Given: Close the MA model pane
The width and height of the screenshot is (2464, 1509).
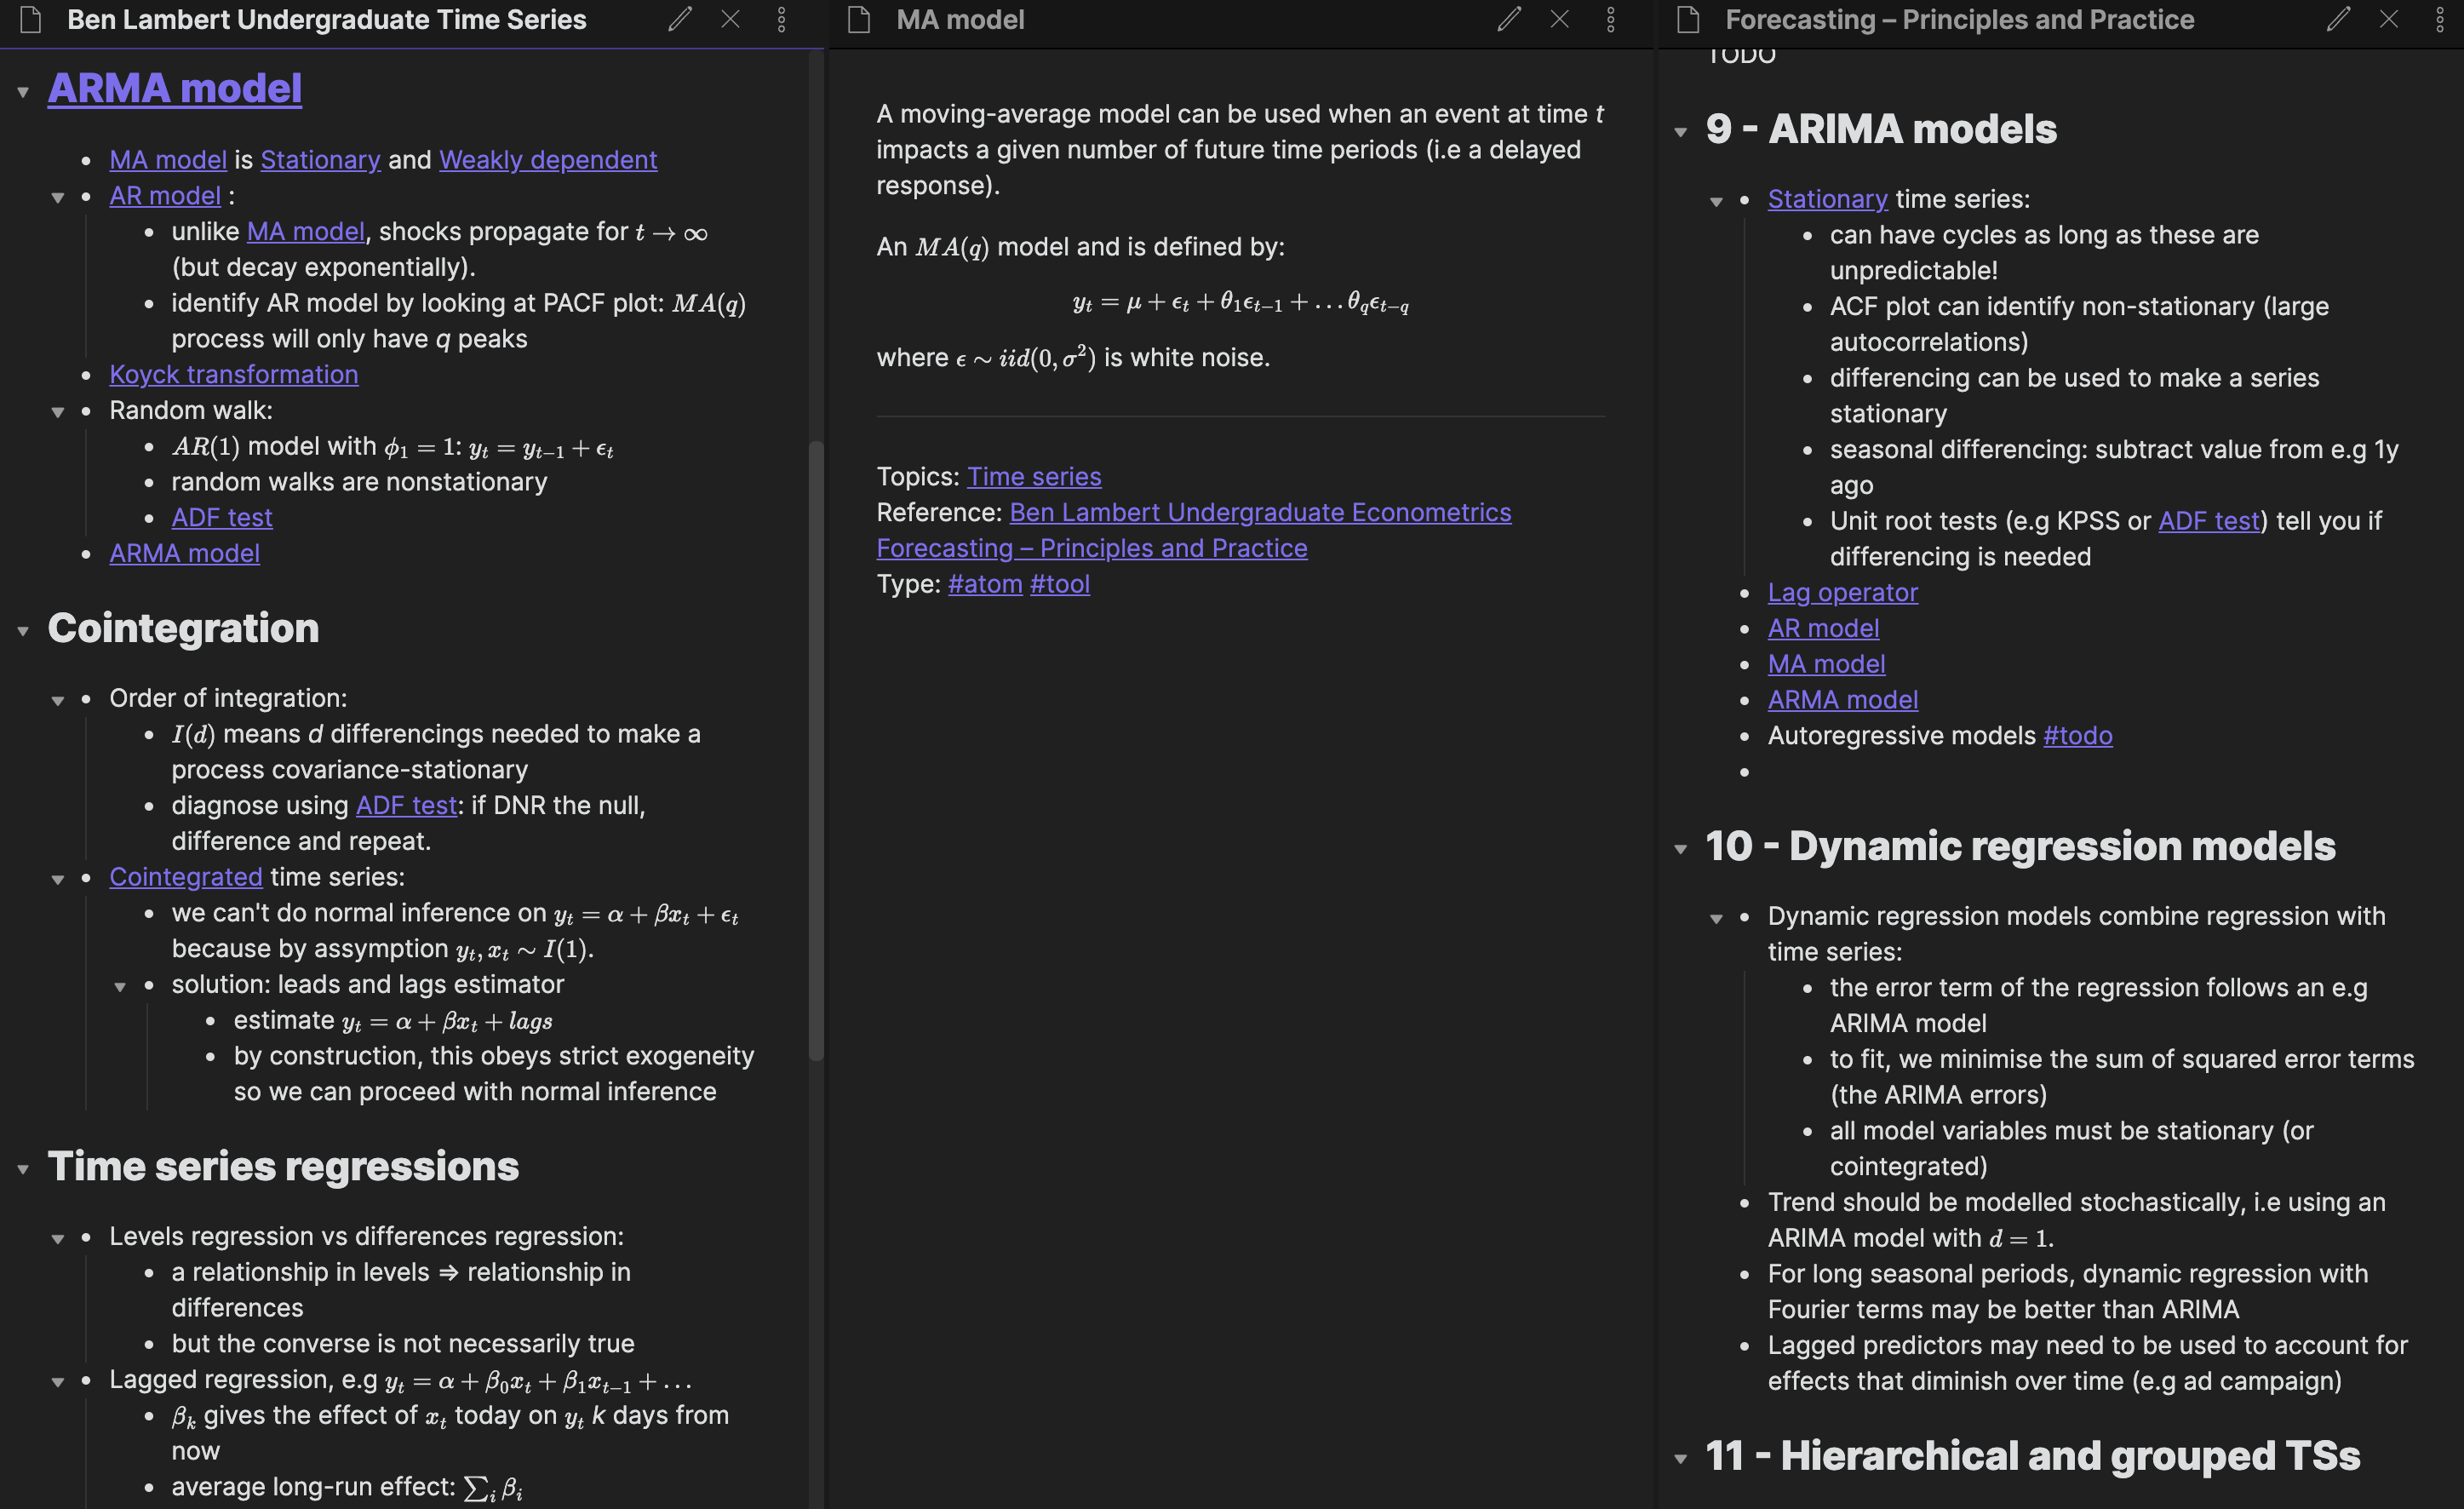Looking at the screenshot, I should [x=1559, y=19].
